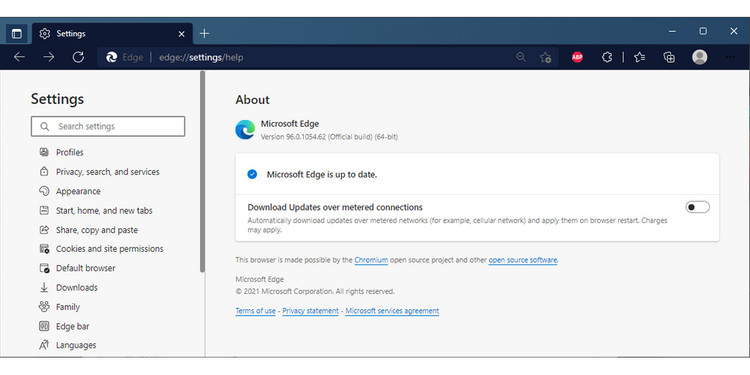750x375 pixels.
Task: Go back with the browser back arrow
Action: click(x=19, y=57)
